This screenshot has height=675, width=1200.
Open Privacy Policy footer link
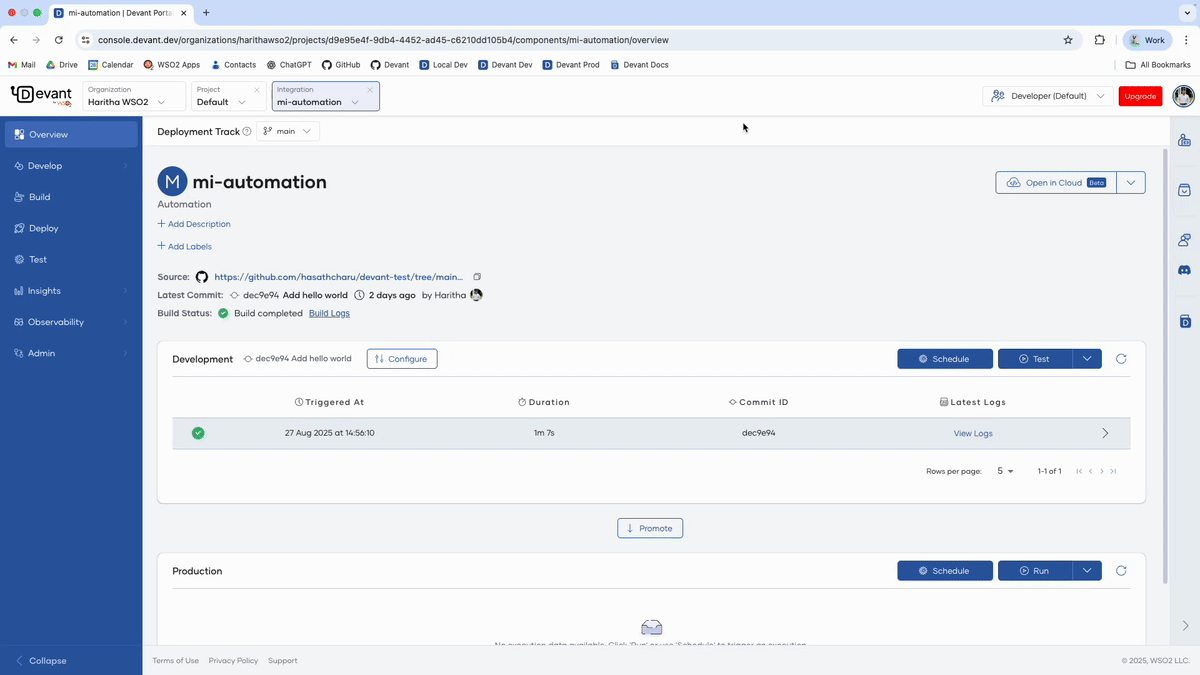click(233, 661)
